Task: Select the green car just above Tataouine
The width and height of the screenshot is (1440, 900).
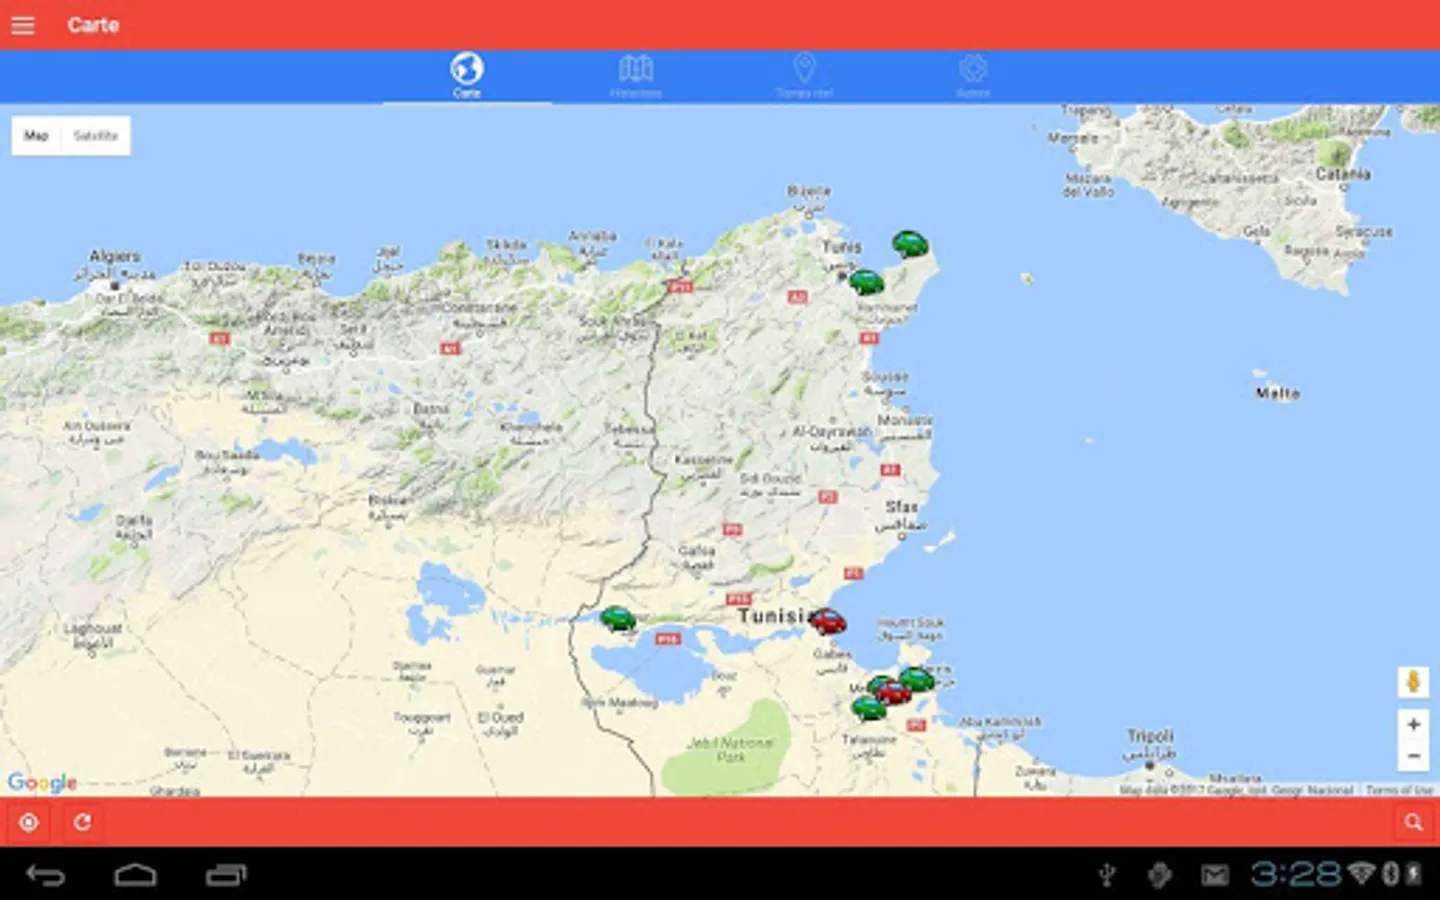Action: point(869,708)
